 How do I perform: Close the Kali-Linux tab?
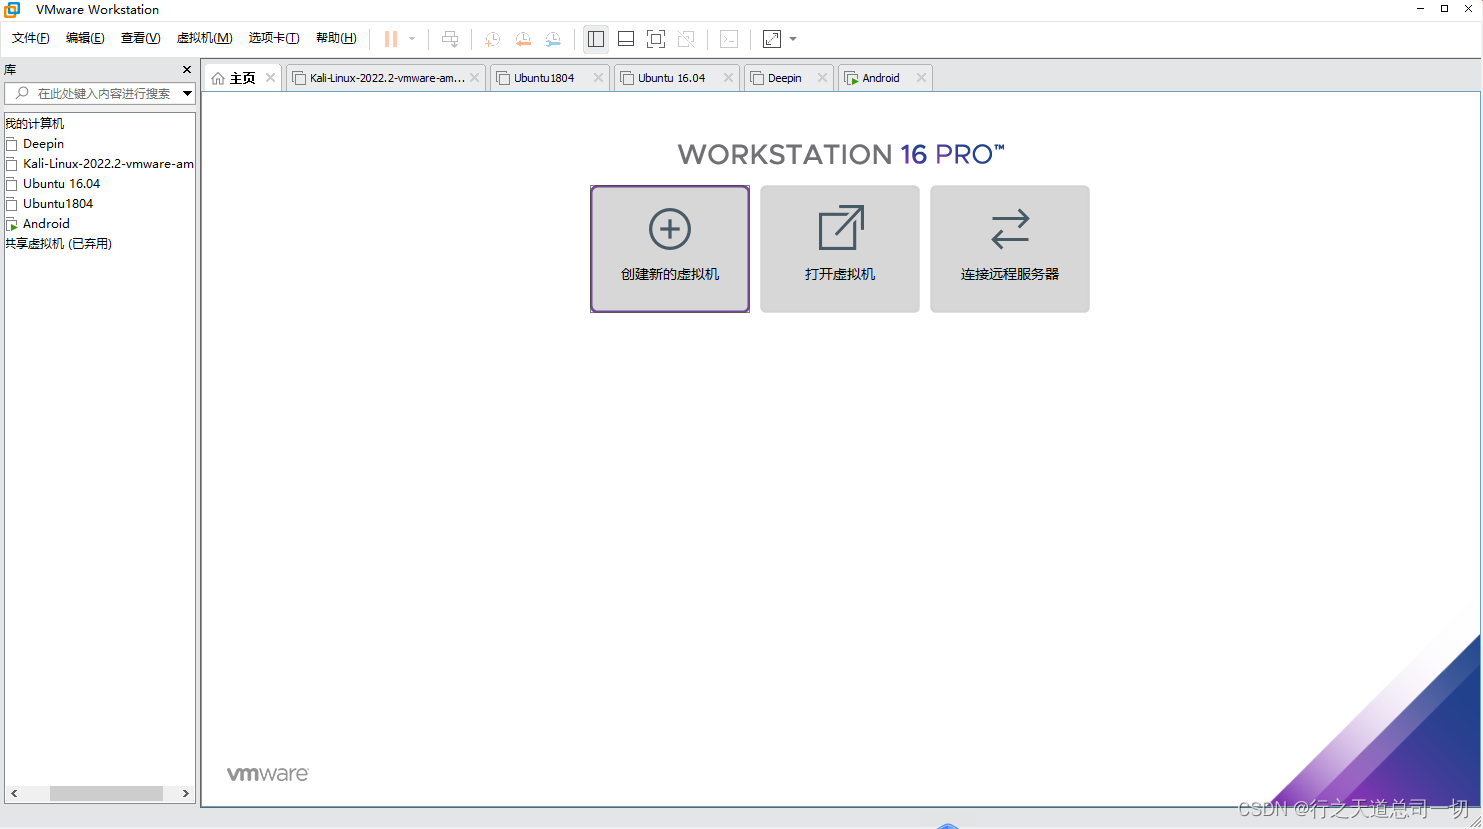[474, 78]
